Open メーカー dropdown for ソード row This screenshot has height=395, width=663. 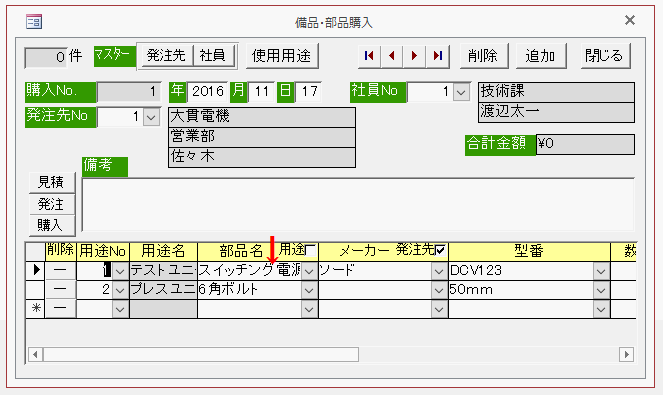tap(439, 270)
